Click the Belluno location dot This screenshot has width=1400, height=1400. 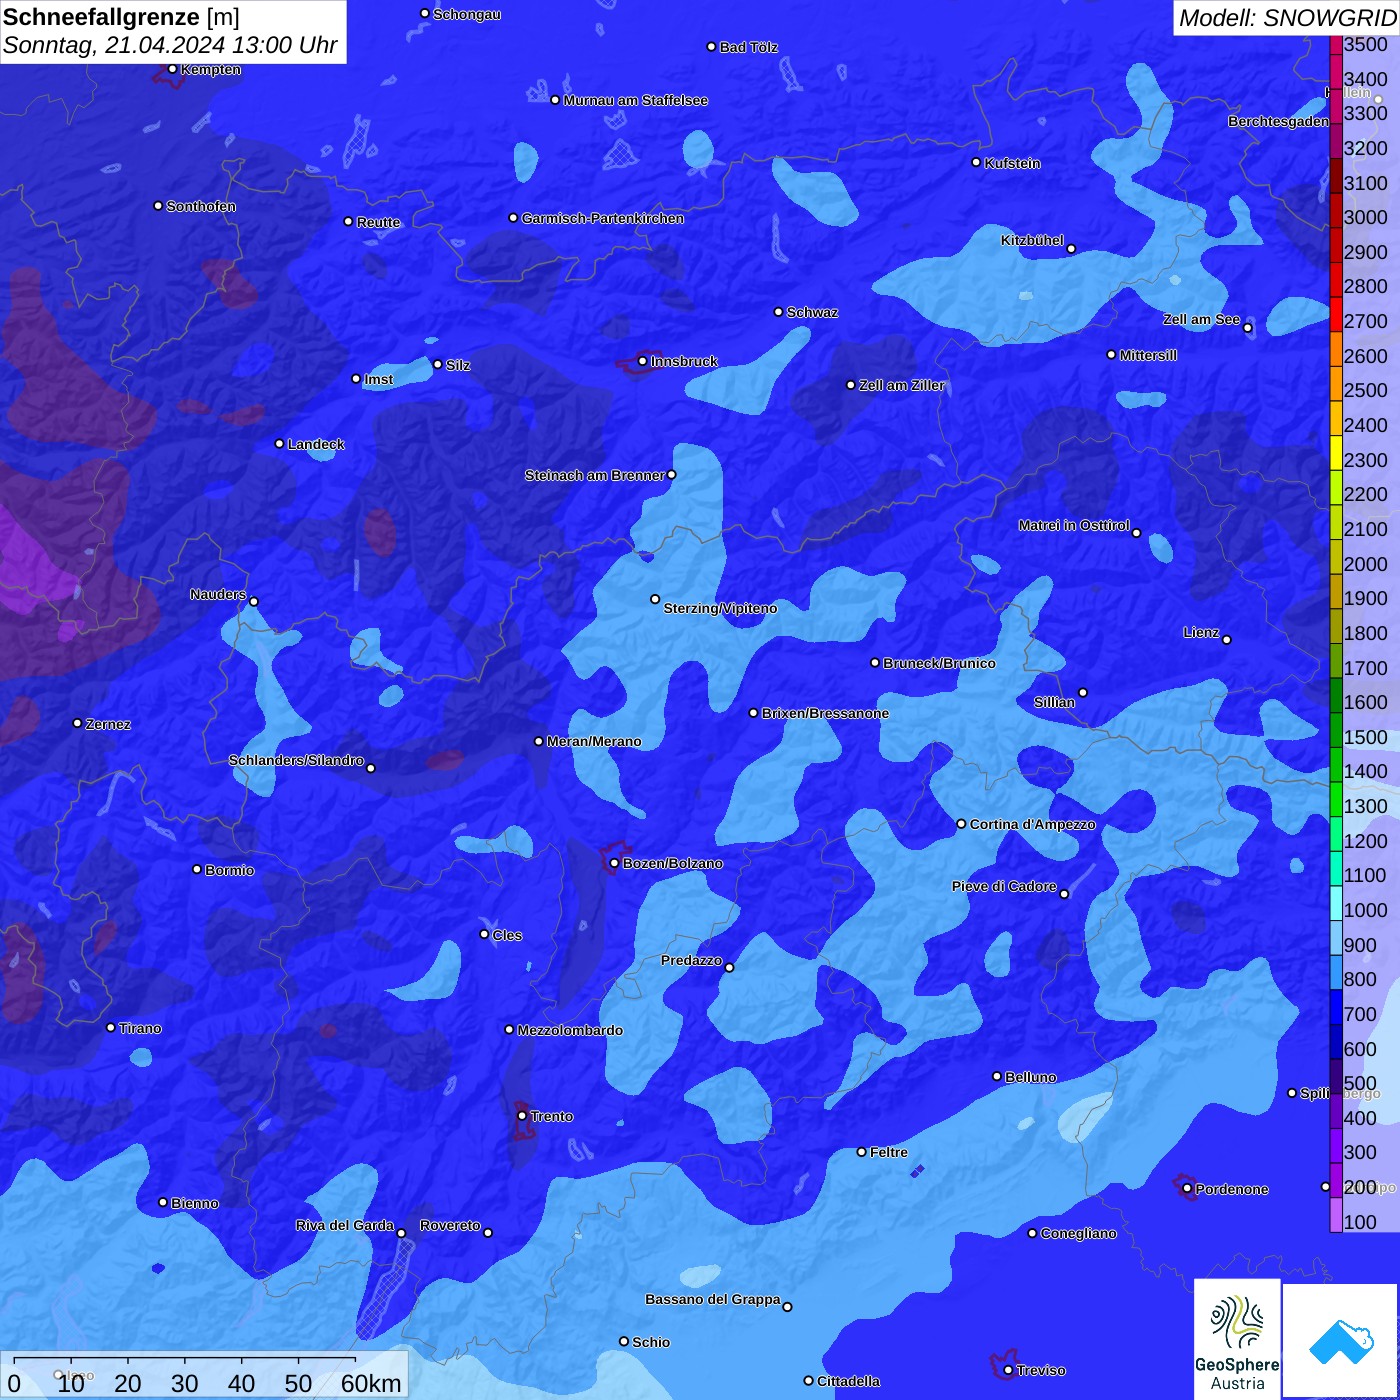coord(996,1076)
